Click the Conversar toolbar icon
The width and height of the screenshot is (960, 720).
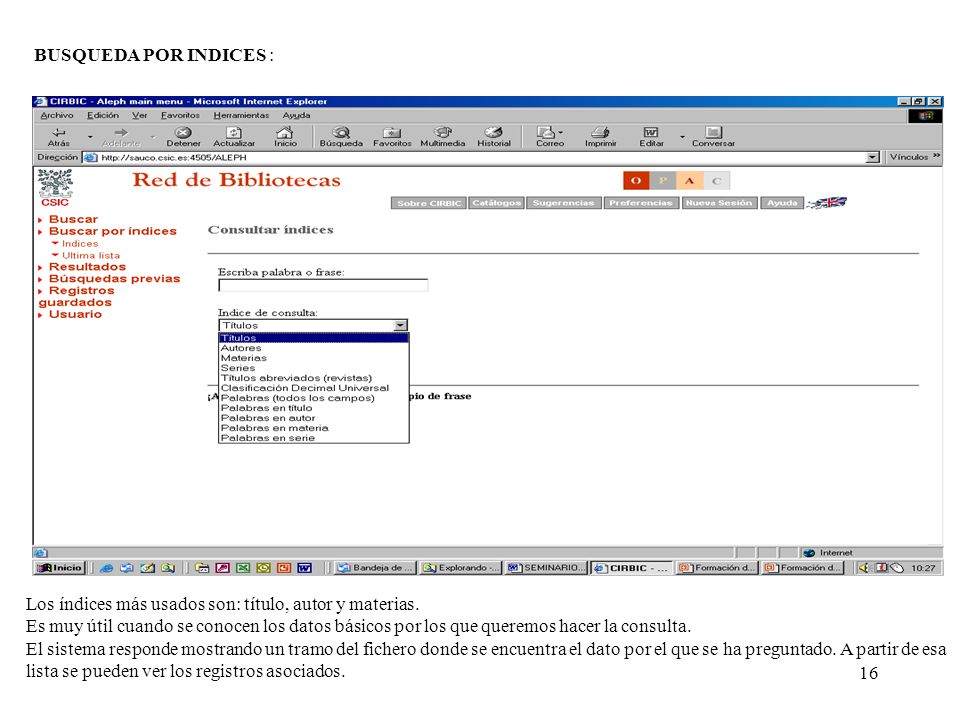coord(713,132)
